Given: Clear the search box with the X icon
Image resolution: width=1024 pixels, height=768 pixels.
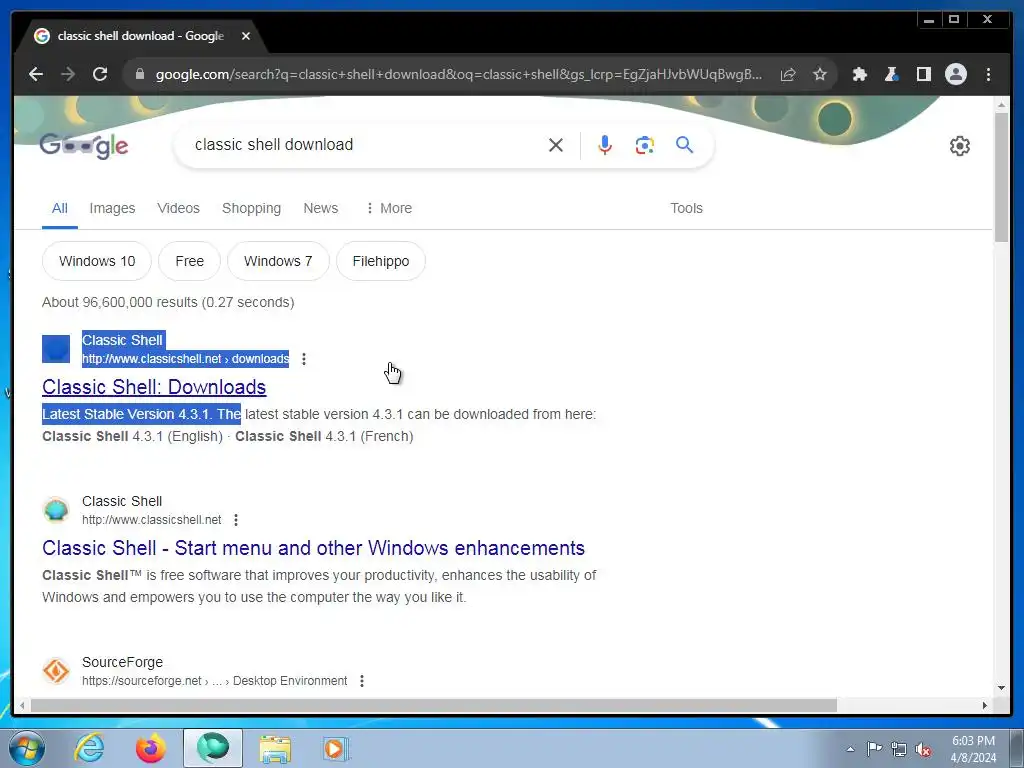Looking at the screenshot, I should point(556,145).
